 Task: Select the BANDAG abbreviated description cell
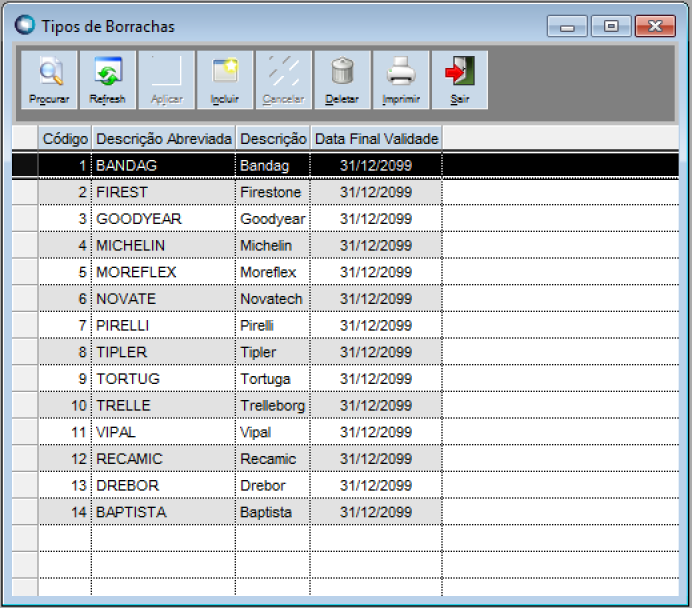coord(163,165)
